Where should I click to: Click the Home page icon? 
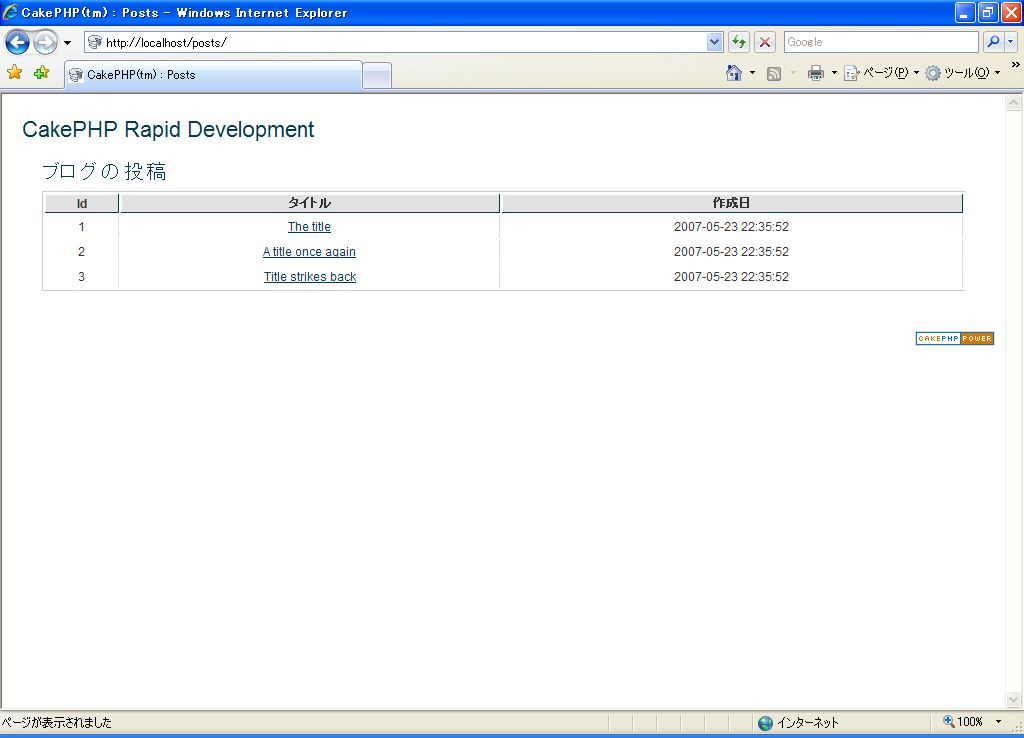coord(734,73)
